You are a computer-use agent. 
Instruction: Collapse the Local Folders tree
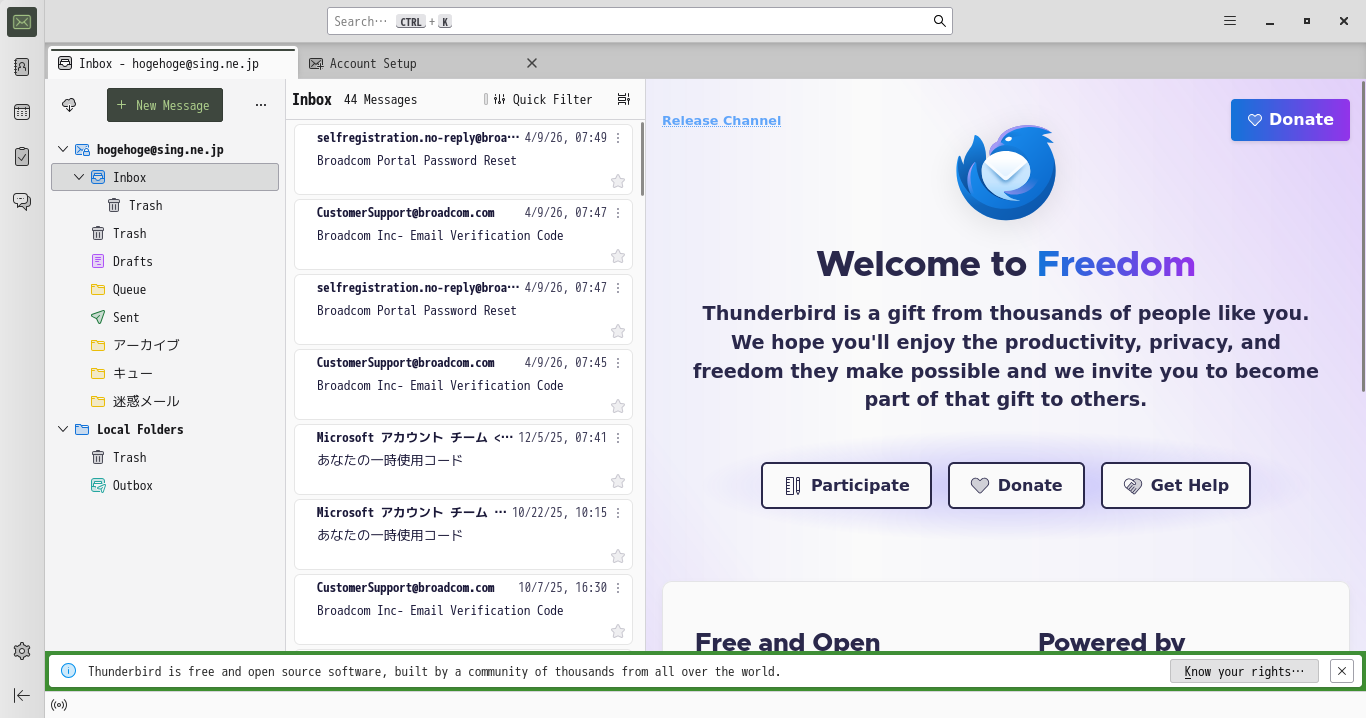coord(63,429)
